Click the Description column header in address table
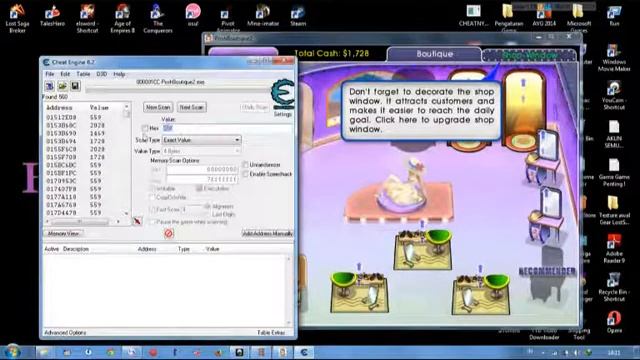640x360 pixels. click(x=76, y=249)
